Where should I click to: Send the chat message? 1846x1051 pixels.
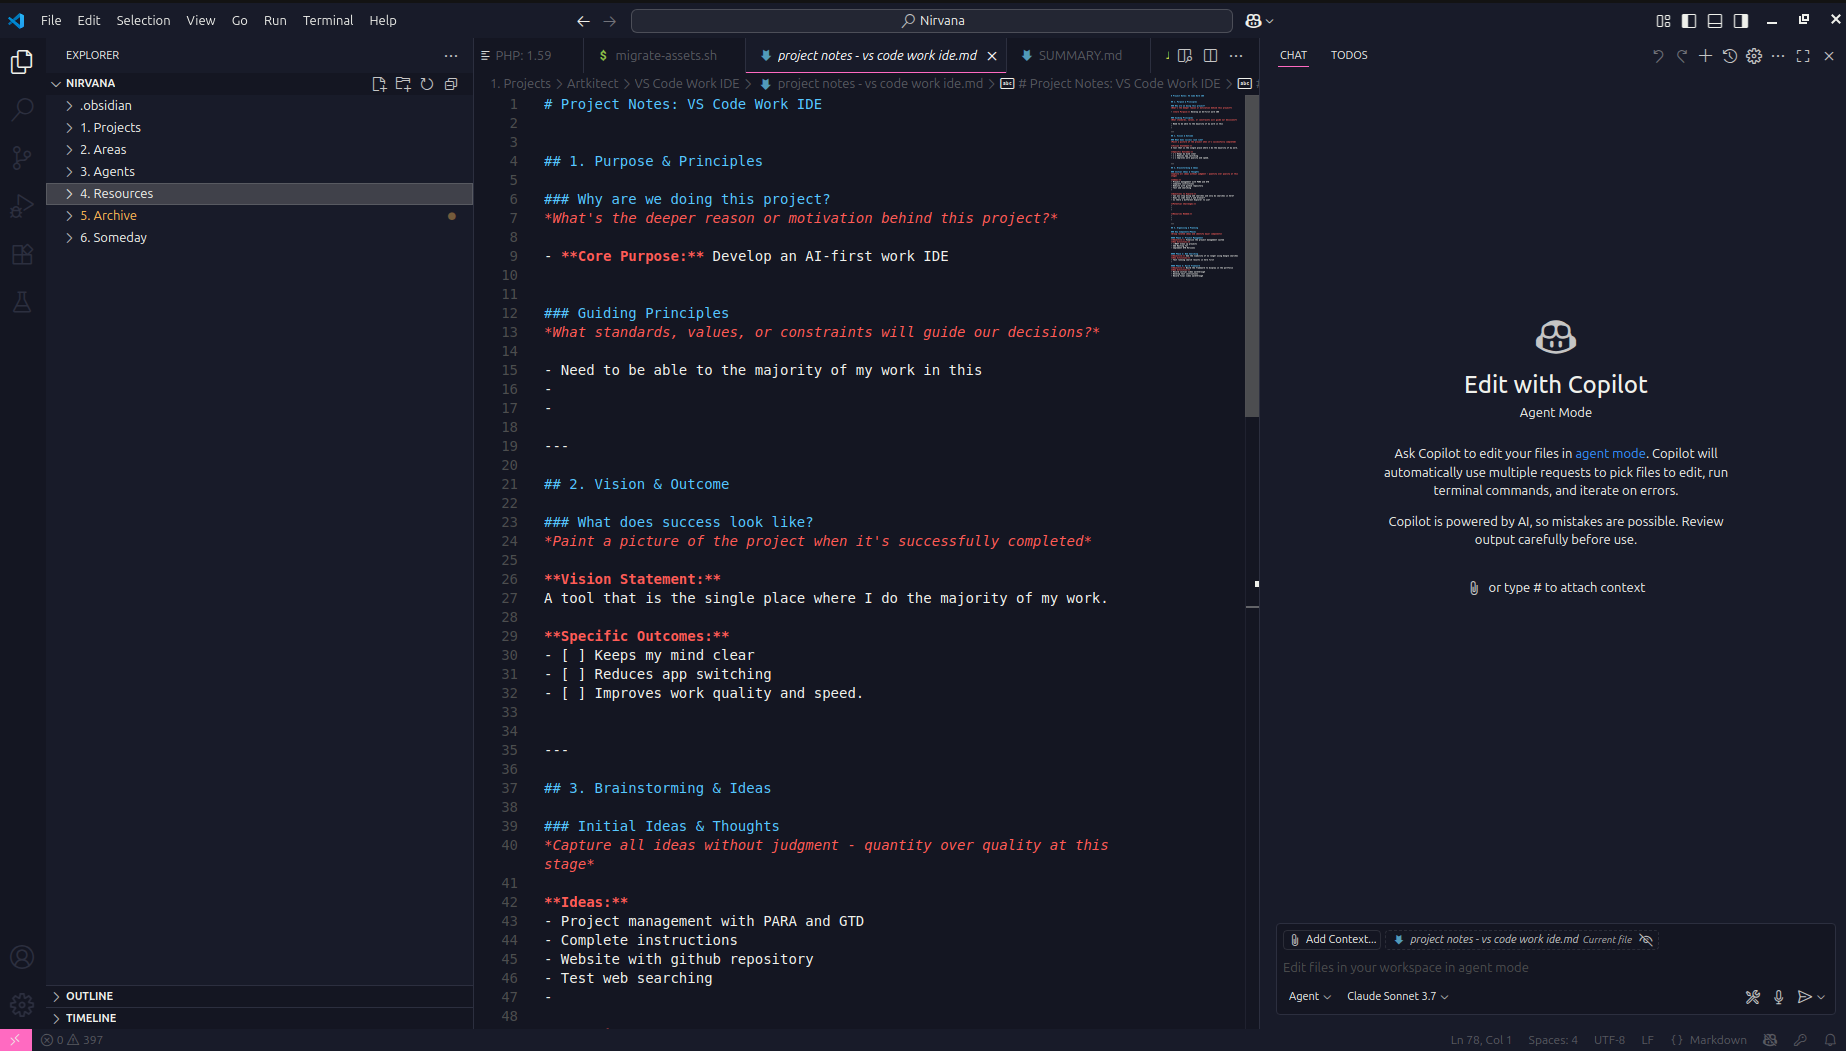click(x=1804, y=997)
